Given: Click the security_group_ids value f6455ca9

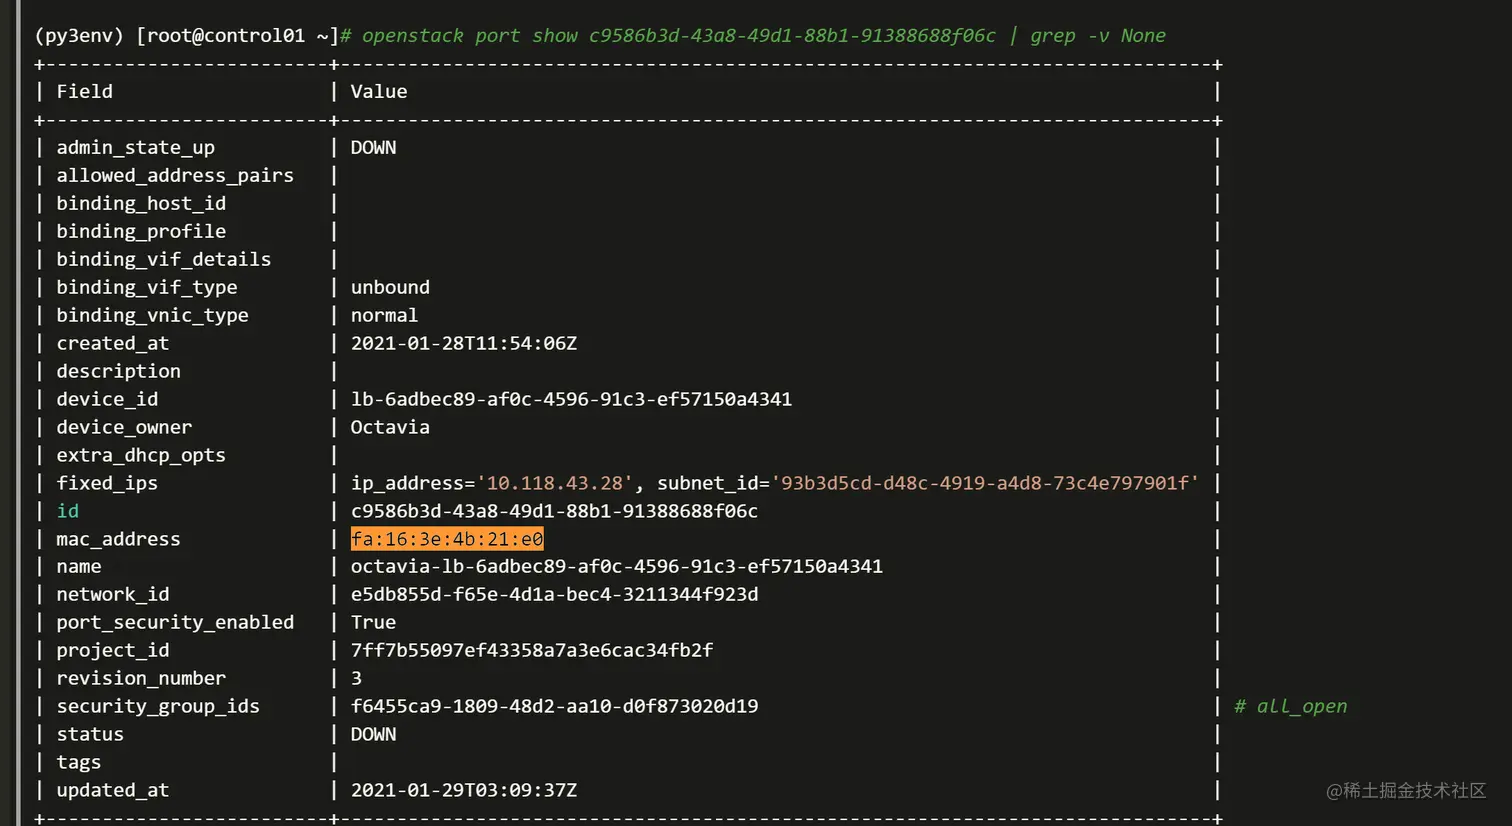Looking at the screenshot, I should [x=554, y=706].
